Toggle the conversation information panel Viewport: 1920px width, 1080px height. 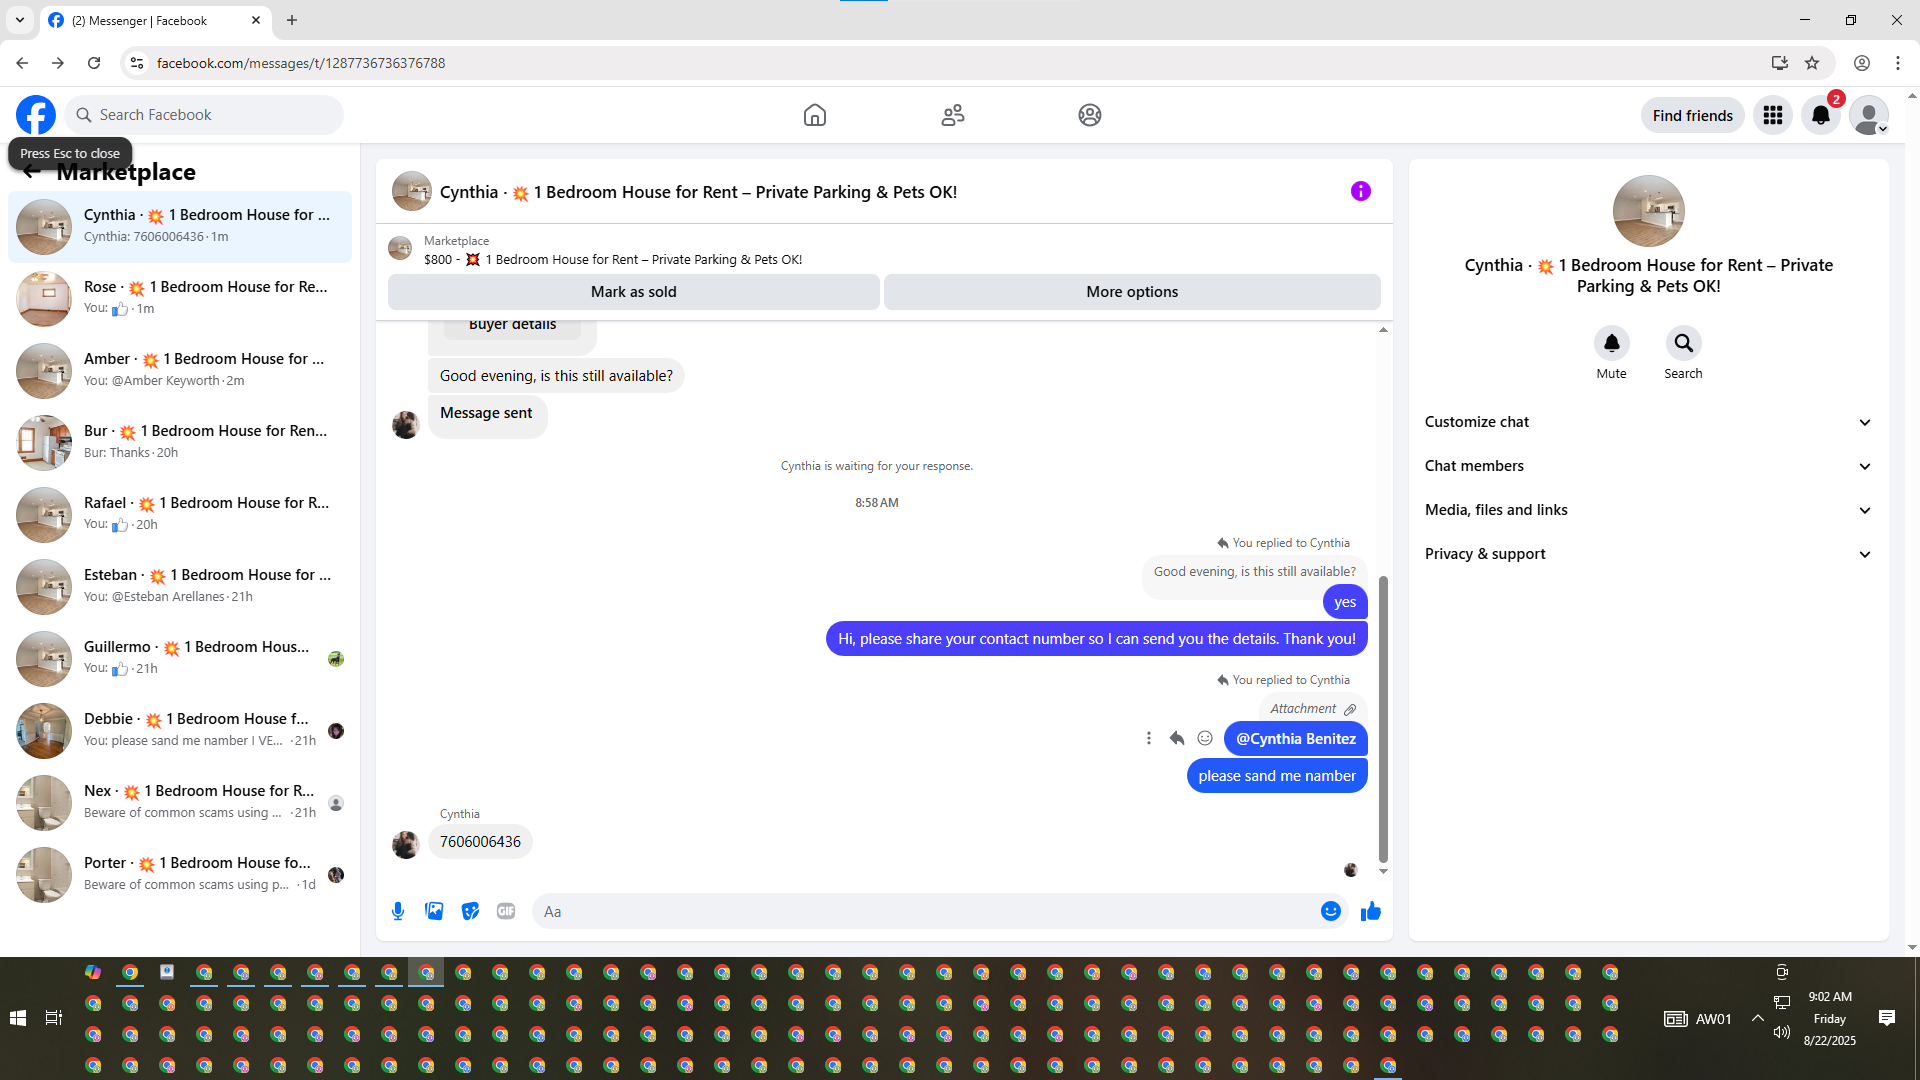tap(1360, 191)
